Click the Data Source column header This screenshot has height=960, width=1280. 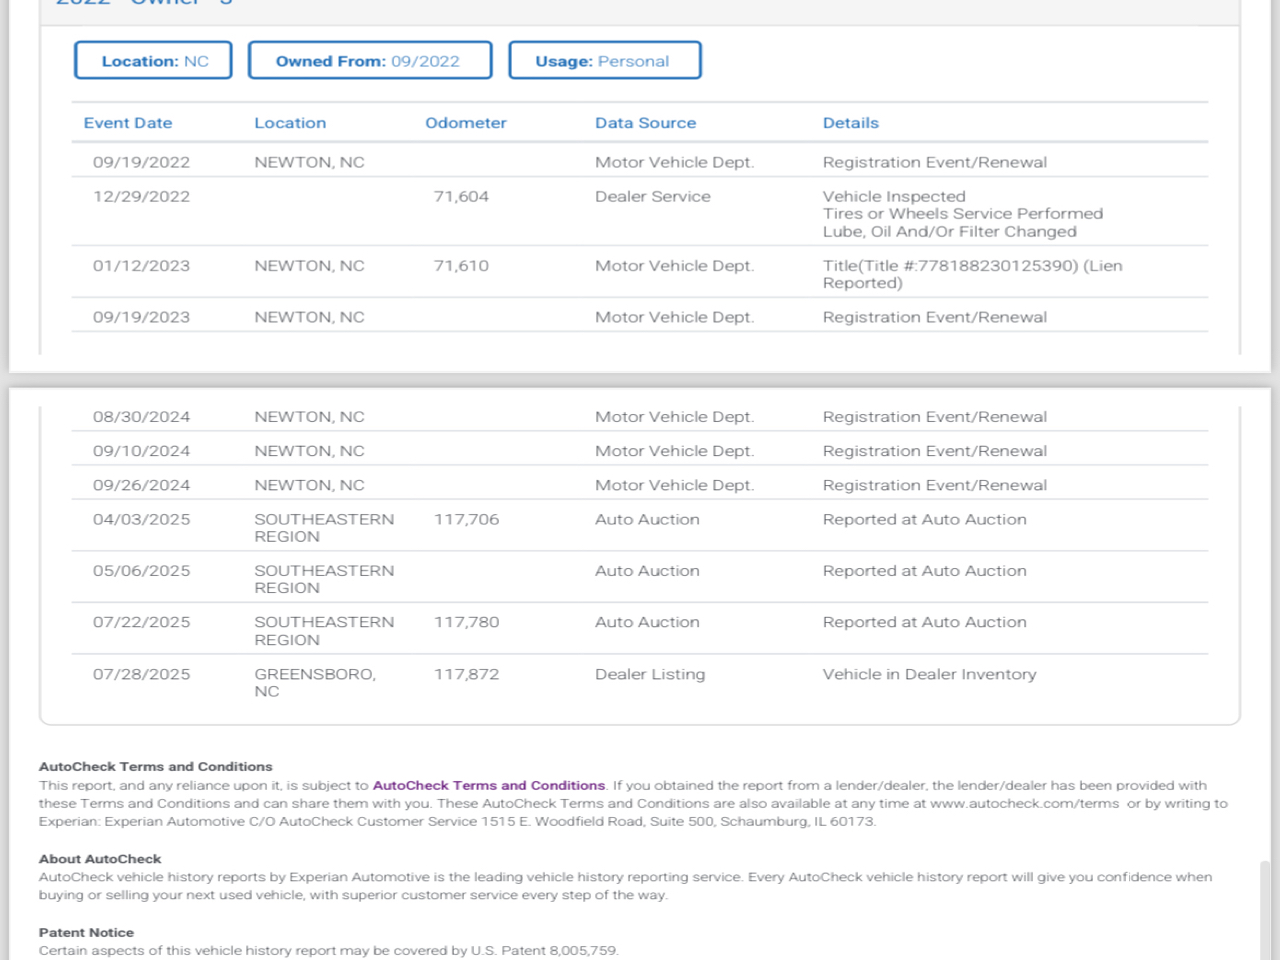[x=645, y=123]
